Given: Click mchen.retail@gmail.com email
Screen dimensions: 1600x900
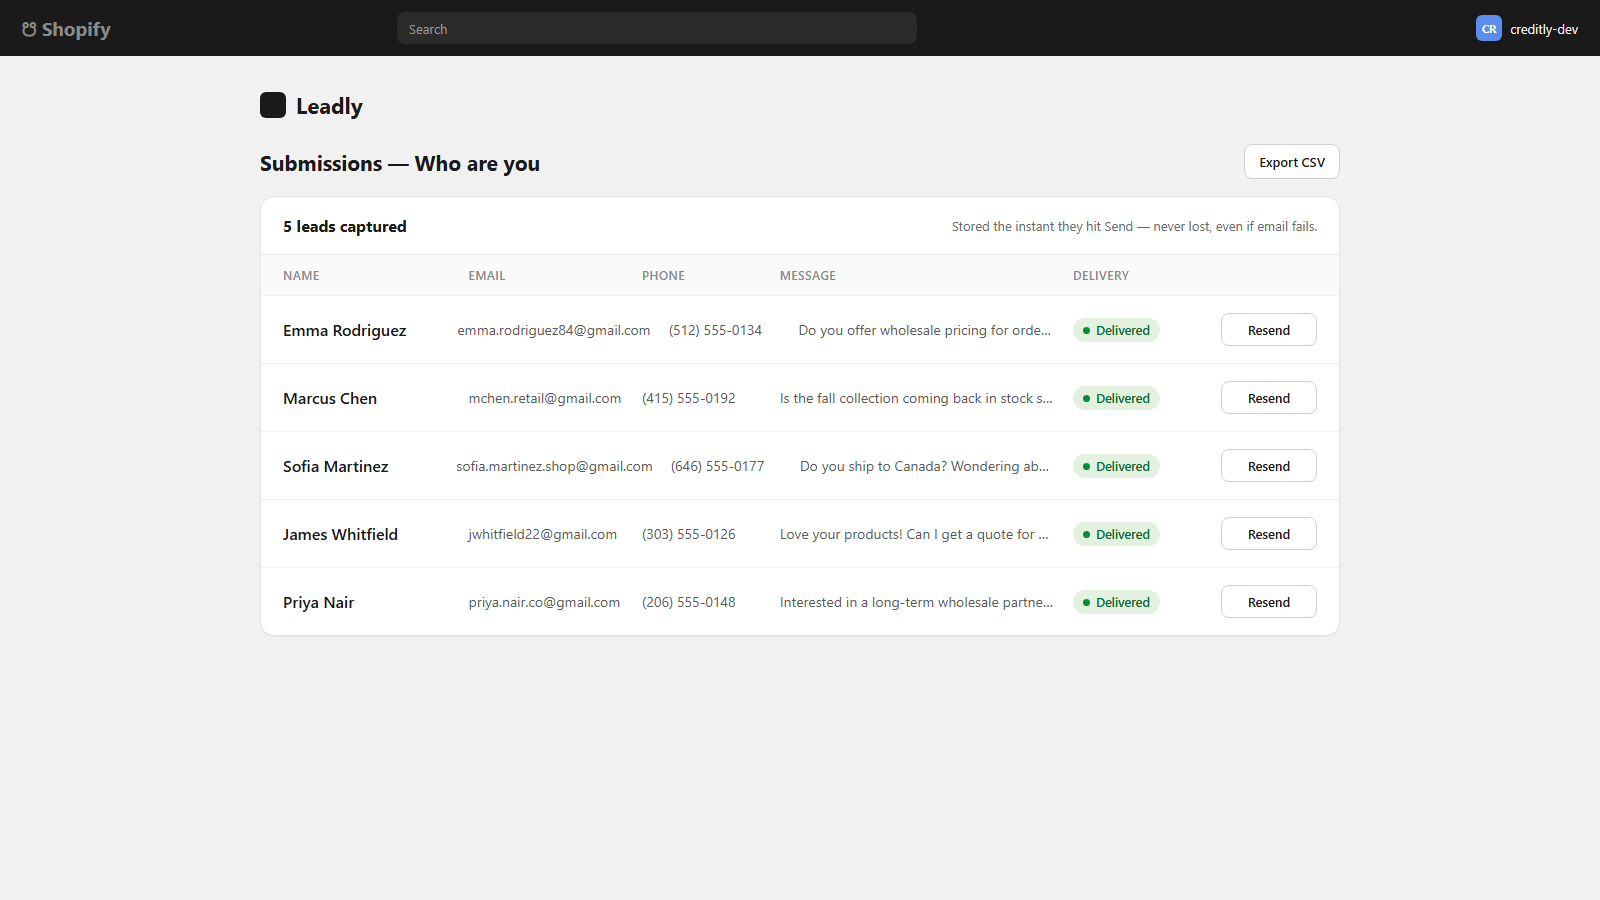Looking at the screenshot, I should point(545,399).
